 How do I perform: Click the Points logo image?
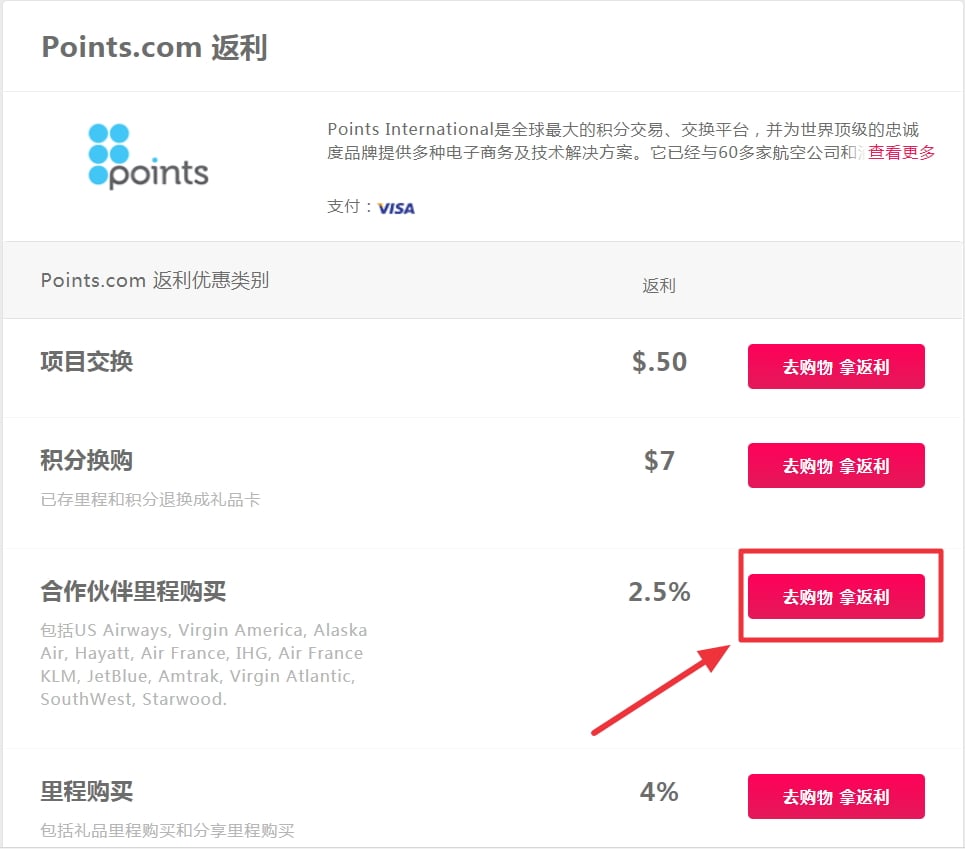pyautogui.click(x=148, y=156)
